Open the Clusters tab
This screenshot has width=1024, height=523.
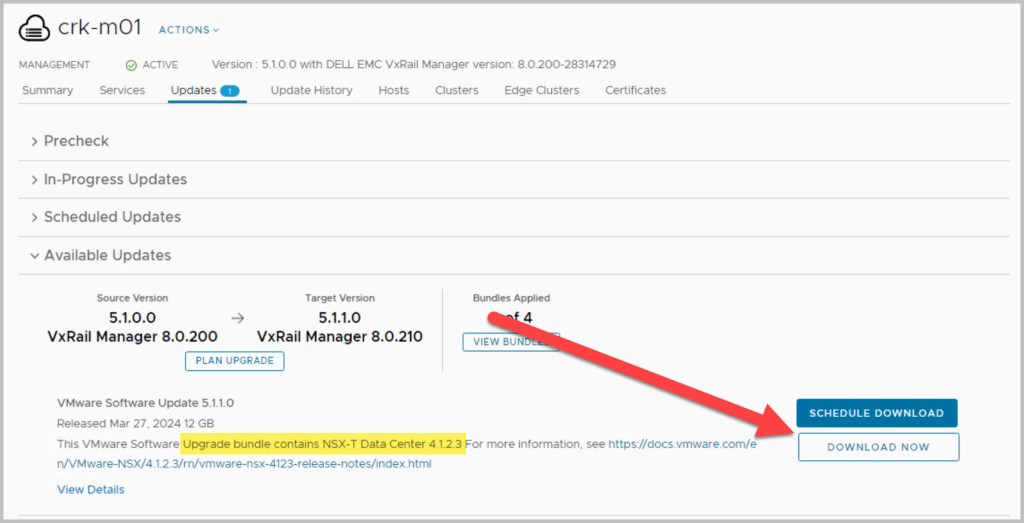coord(456,90)
